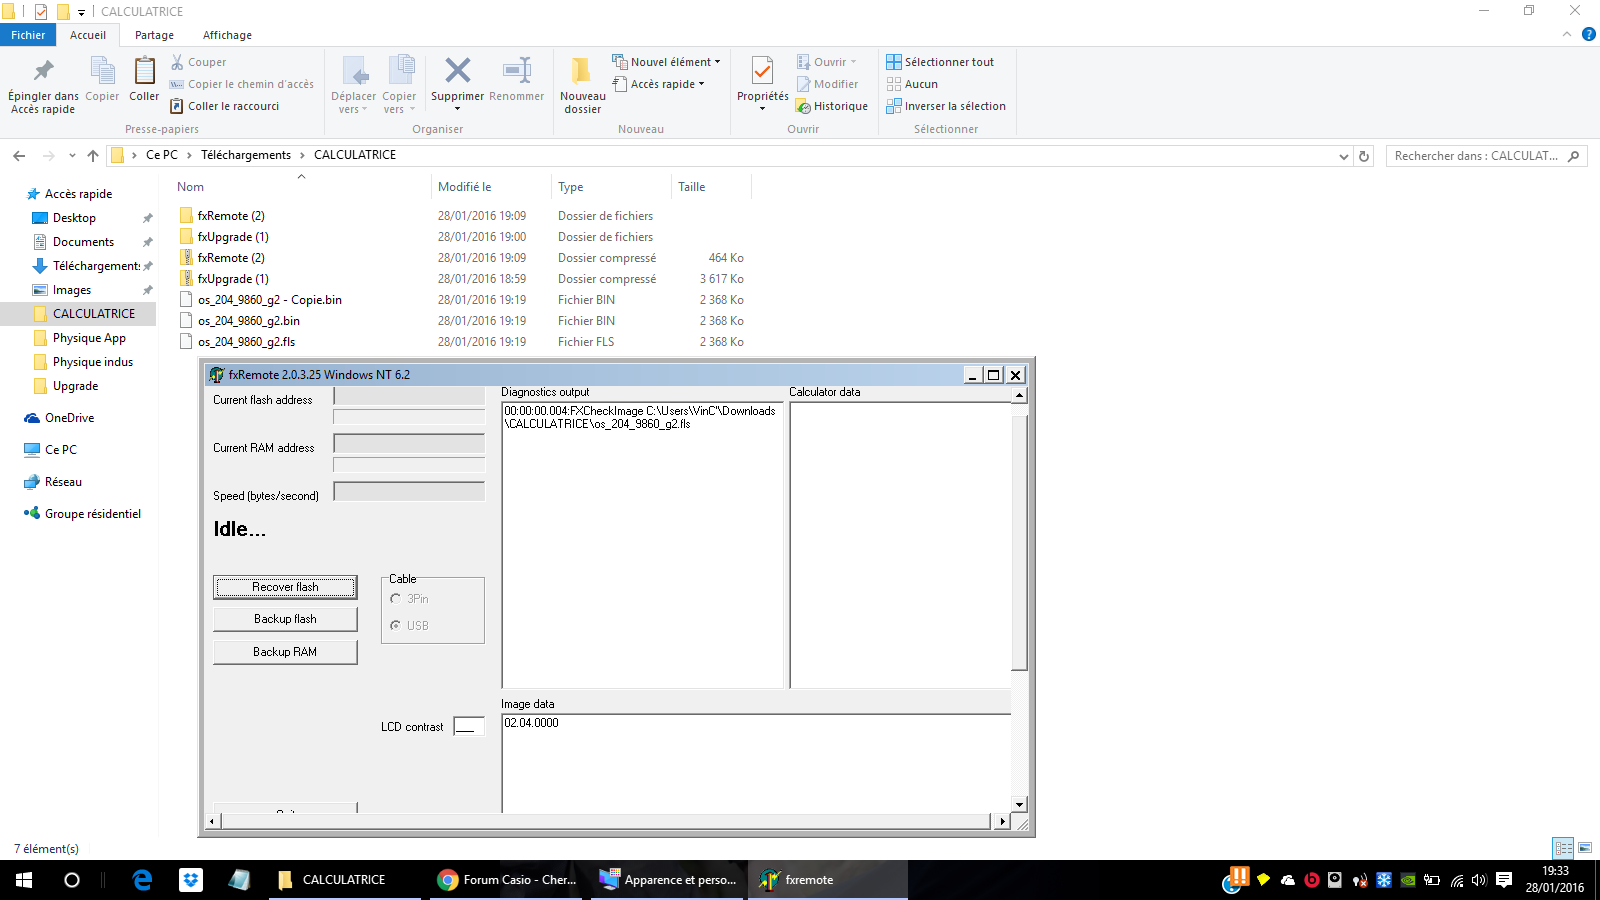Select os_204_9860_g2 - Copie.bin file
The image size is (1600, 900).
pyautogui.click(x=270, y=300)
